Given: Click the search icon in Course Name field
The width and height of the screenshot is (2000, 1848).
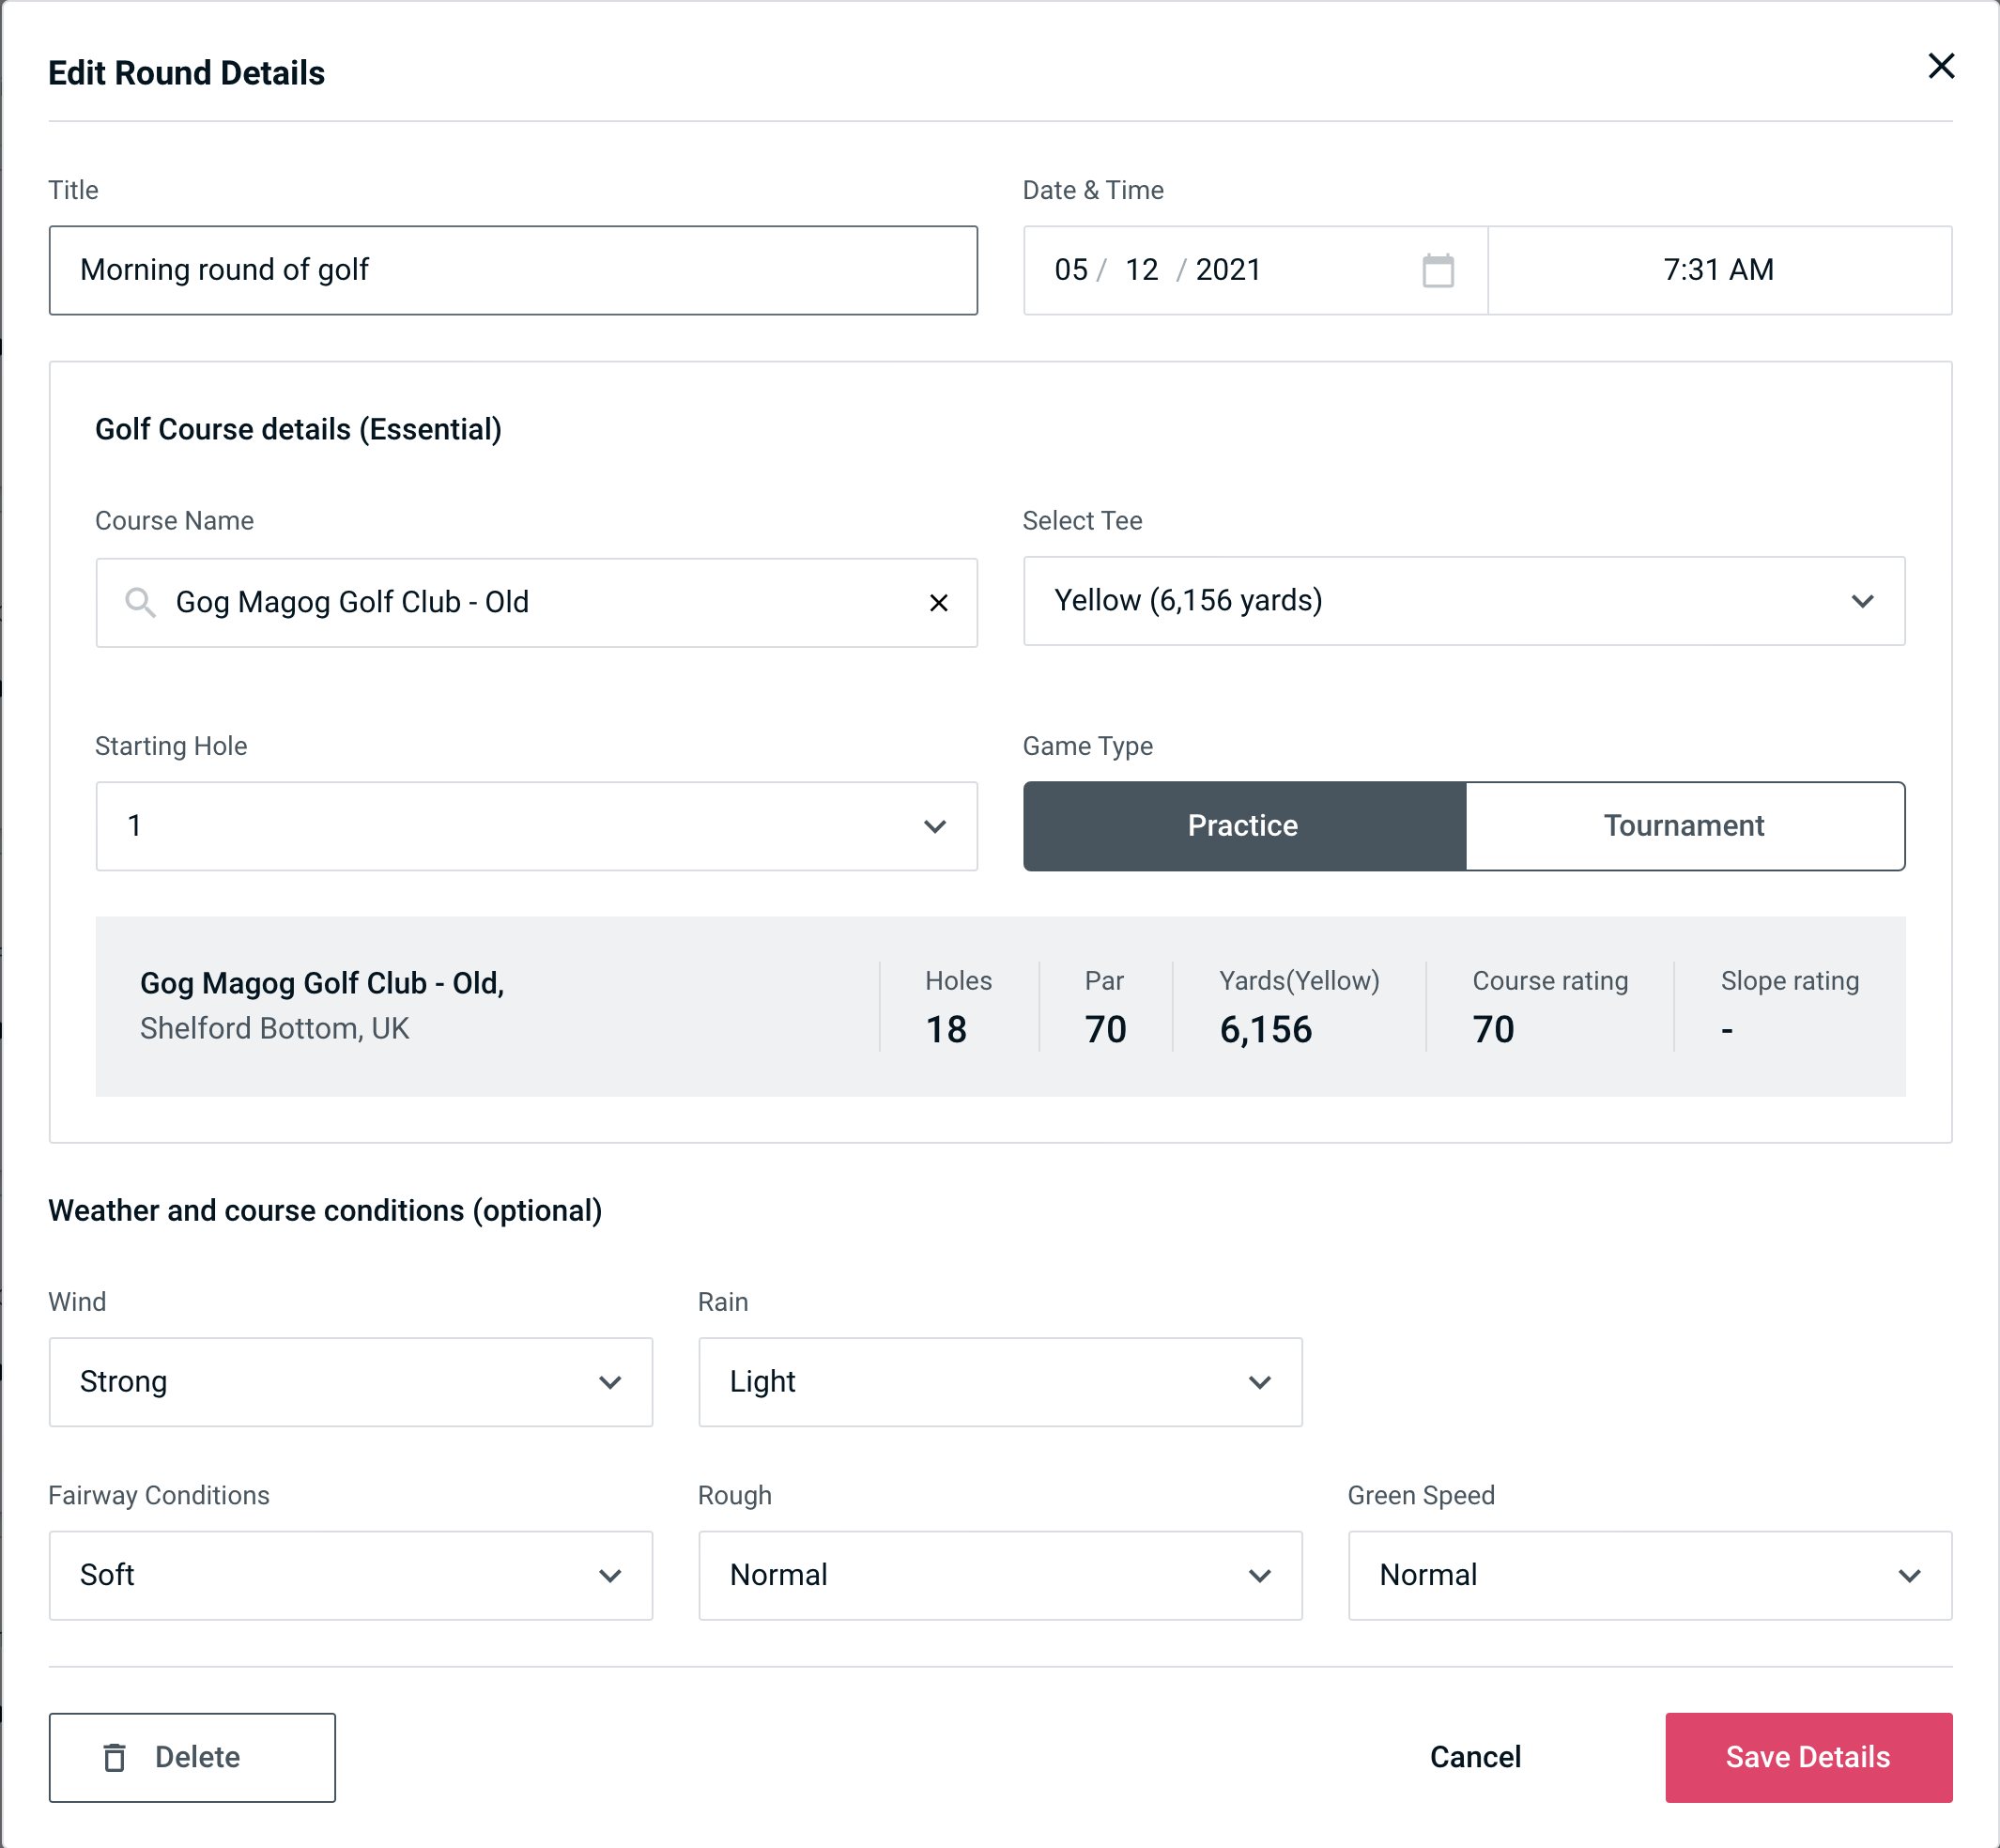Looking at the screenshot, I should (x=138, y=601).
